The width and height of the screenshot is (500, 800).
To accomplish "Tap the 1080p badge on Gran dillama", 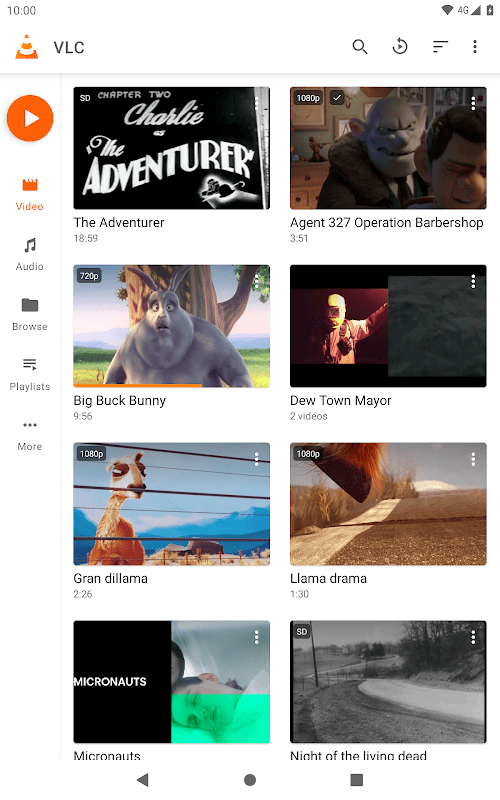I will click(91, 454).
